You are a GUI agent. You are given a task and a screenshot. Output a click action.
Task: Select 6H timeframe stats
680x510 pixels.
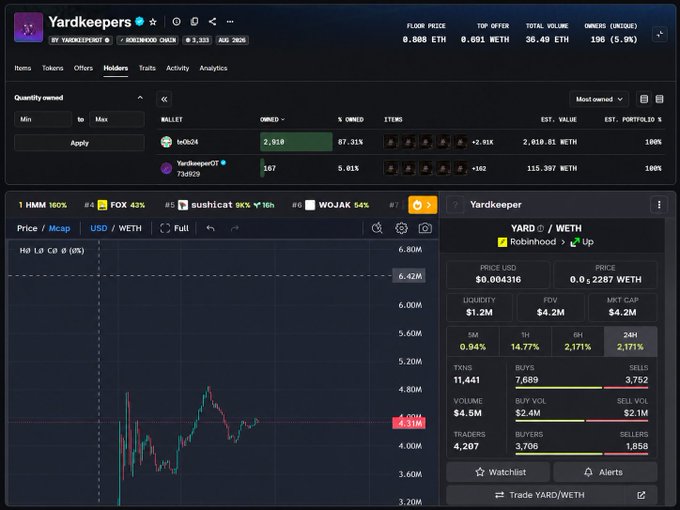point(578,341)
